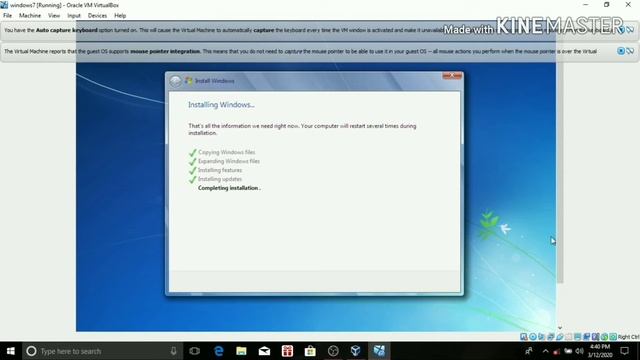This screenshot has height=360, width=640.
Task: Click the microphone icon in search box
Action: click(173, 351)
